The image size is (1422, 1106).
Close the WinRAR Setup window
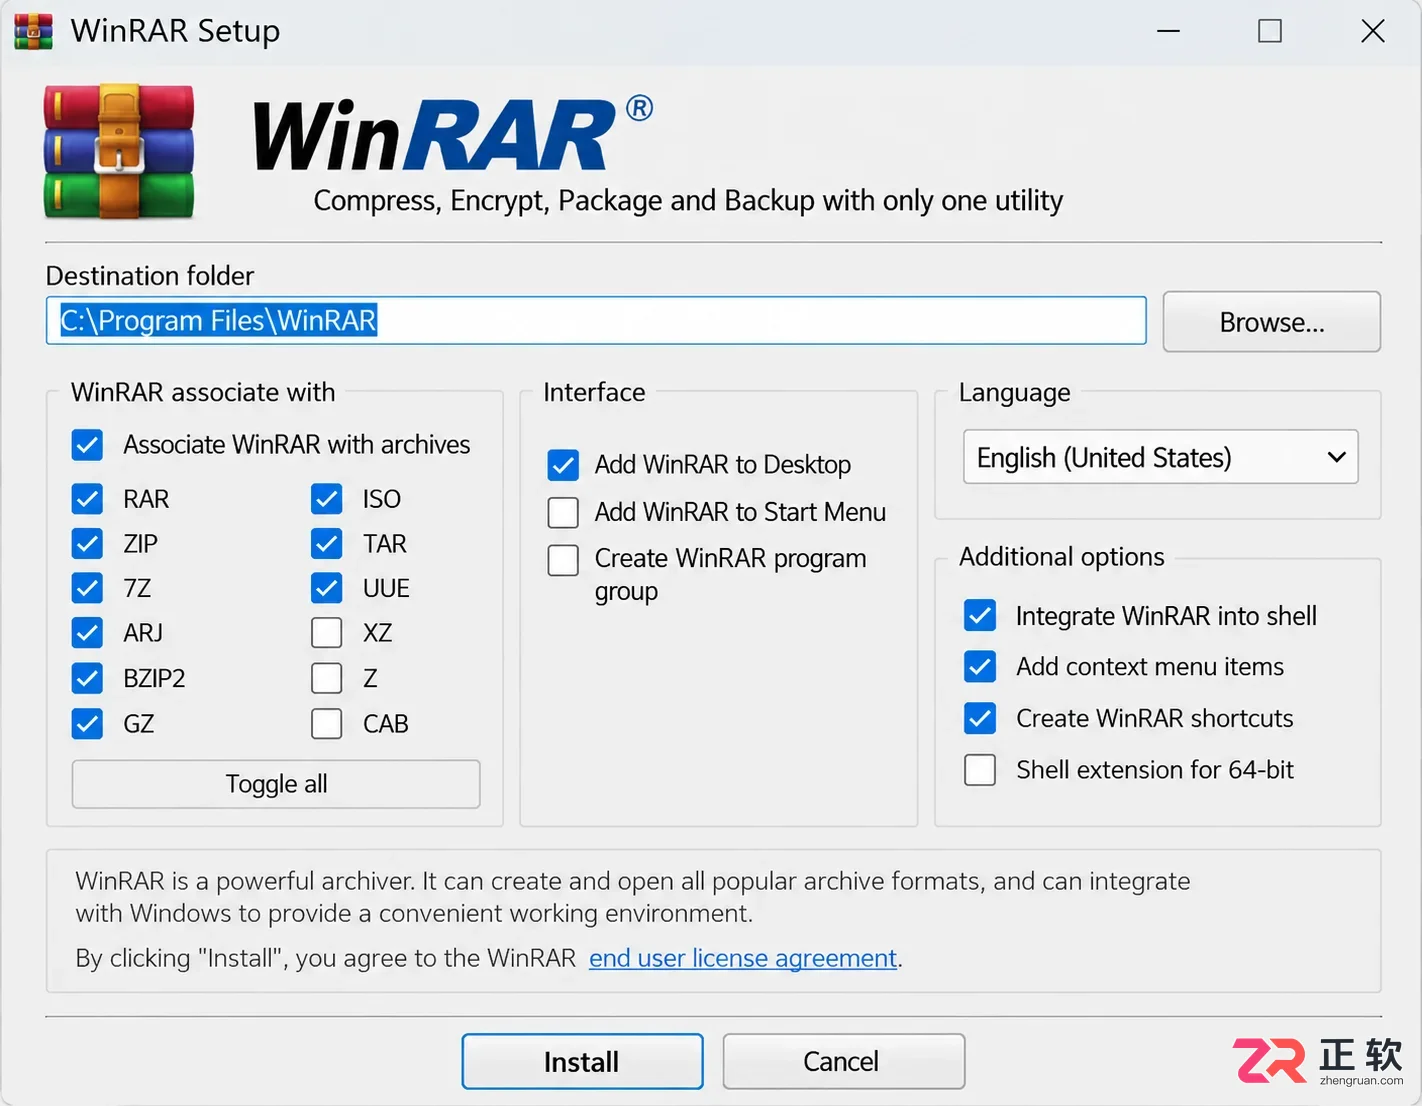pyautogui.click(x=1373, y=31)
